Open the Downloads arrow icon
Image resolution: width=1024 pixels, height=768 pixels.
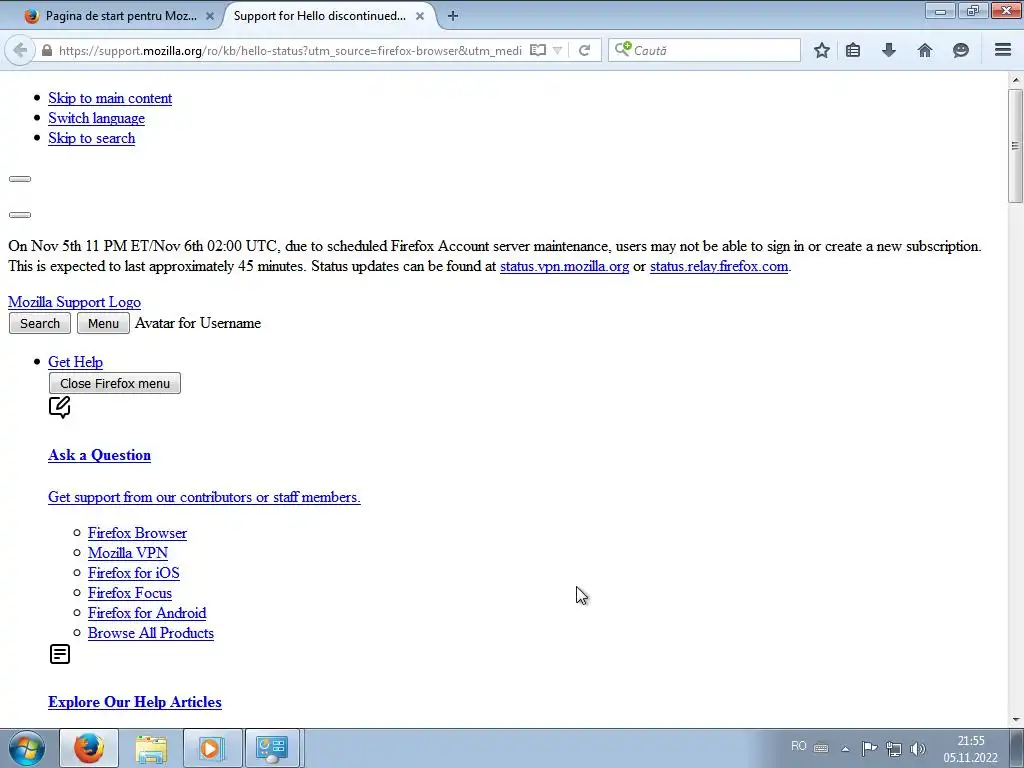point(889,50)
